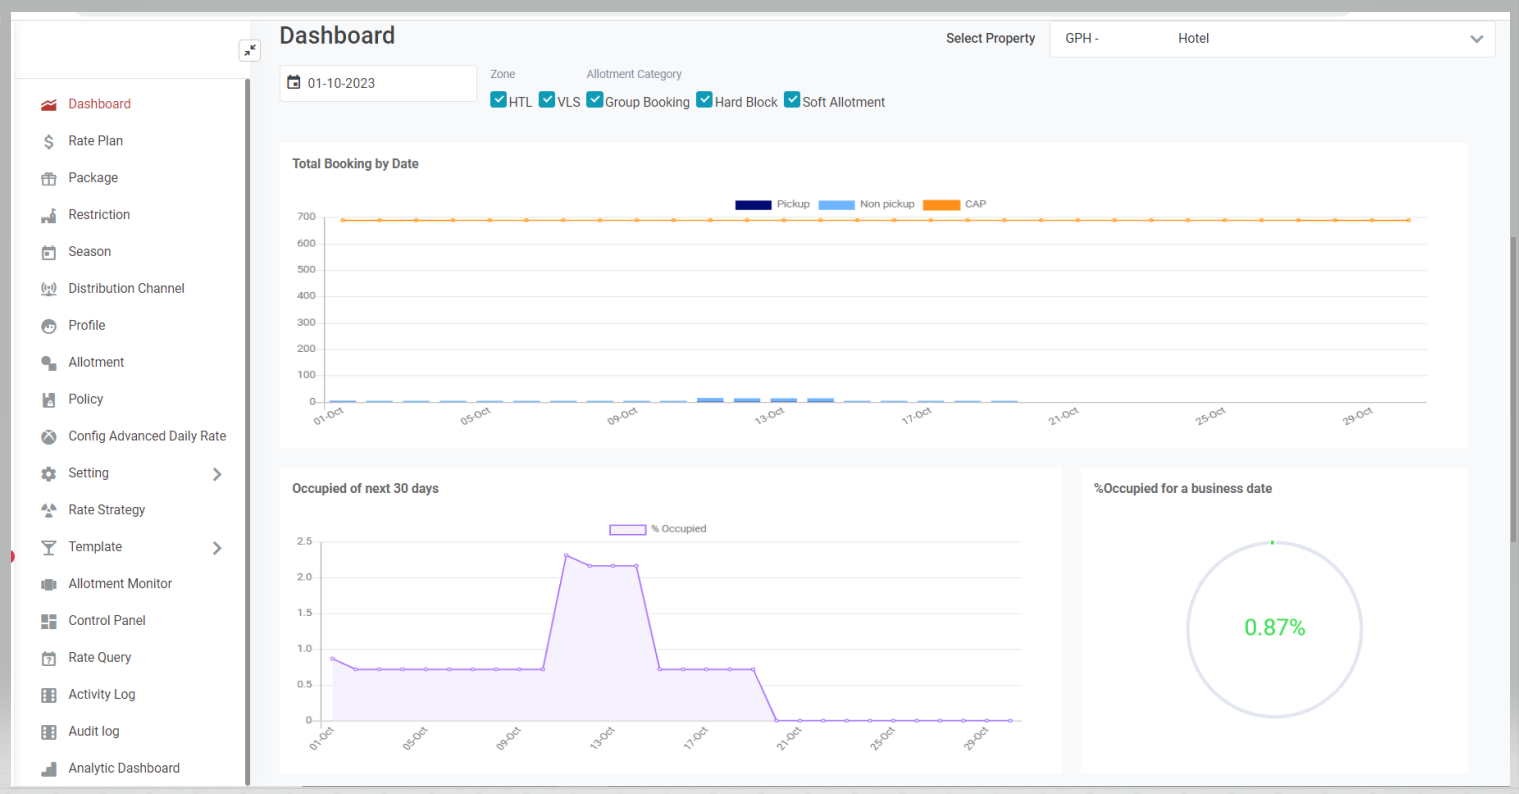
Task: Uncheck the Soft Allotment checkbox
Action: coord(791,99)
